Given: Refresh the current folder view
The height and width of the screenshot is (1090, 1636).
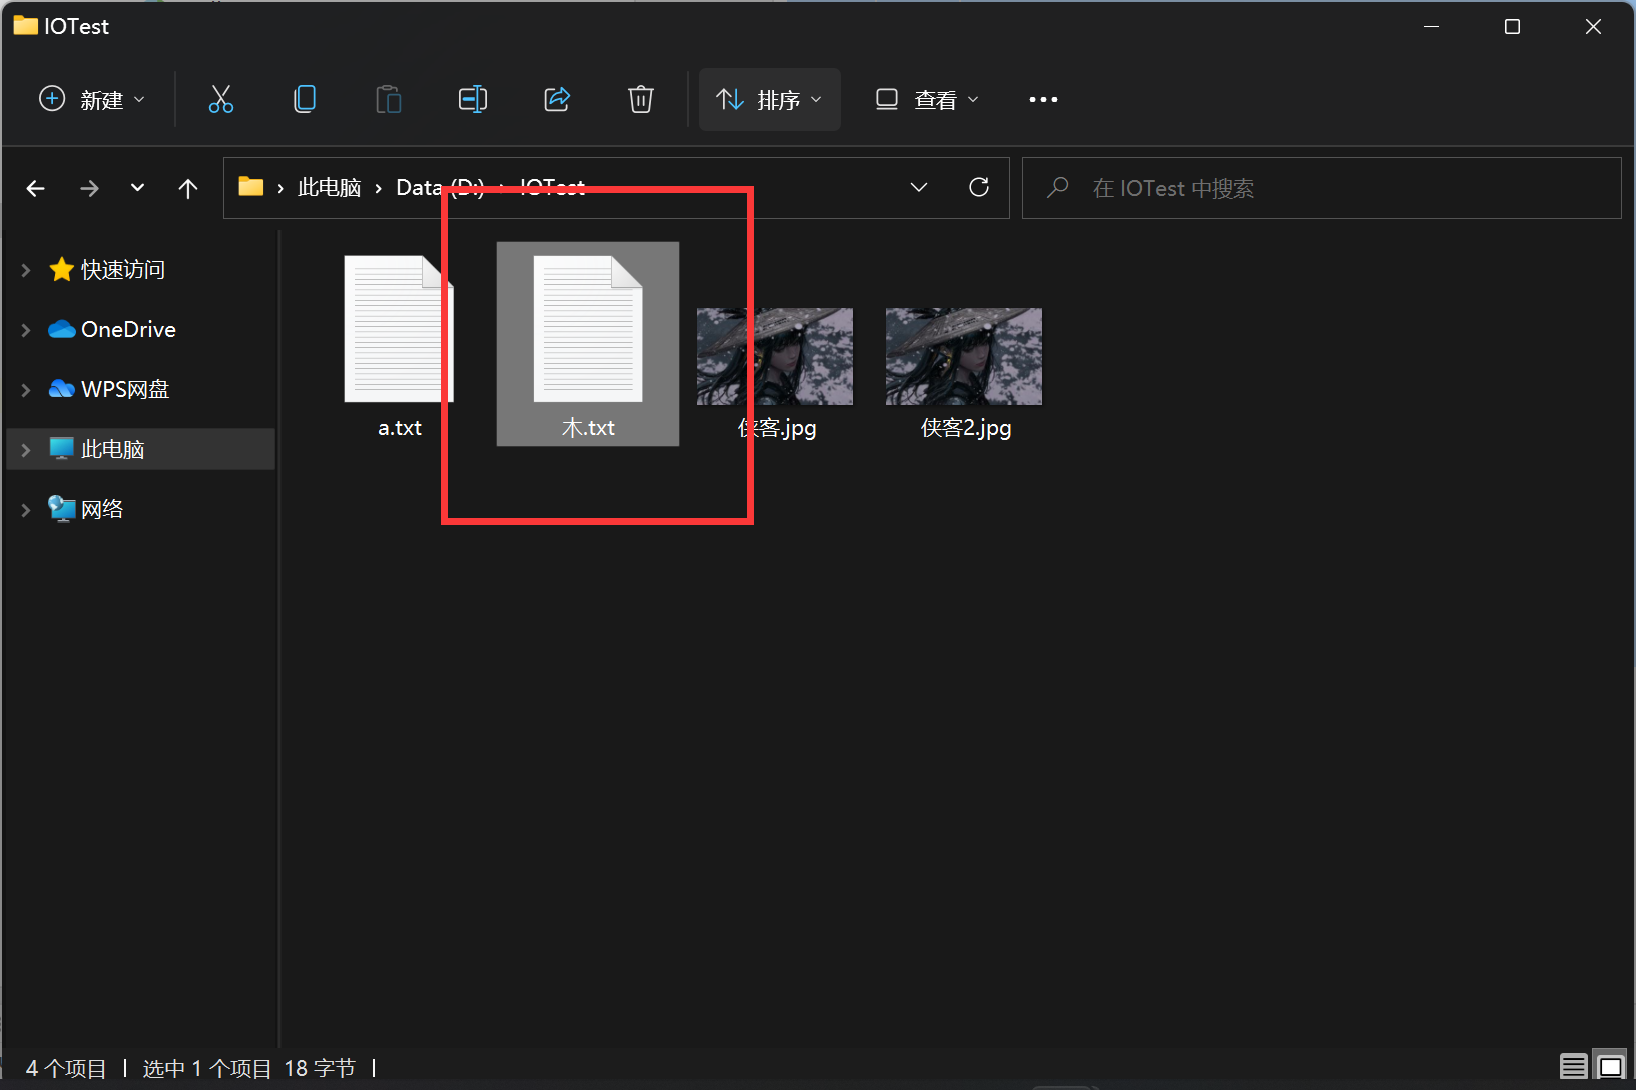Looking at the screenshot, I should [979, 187].
